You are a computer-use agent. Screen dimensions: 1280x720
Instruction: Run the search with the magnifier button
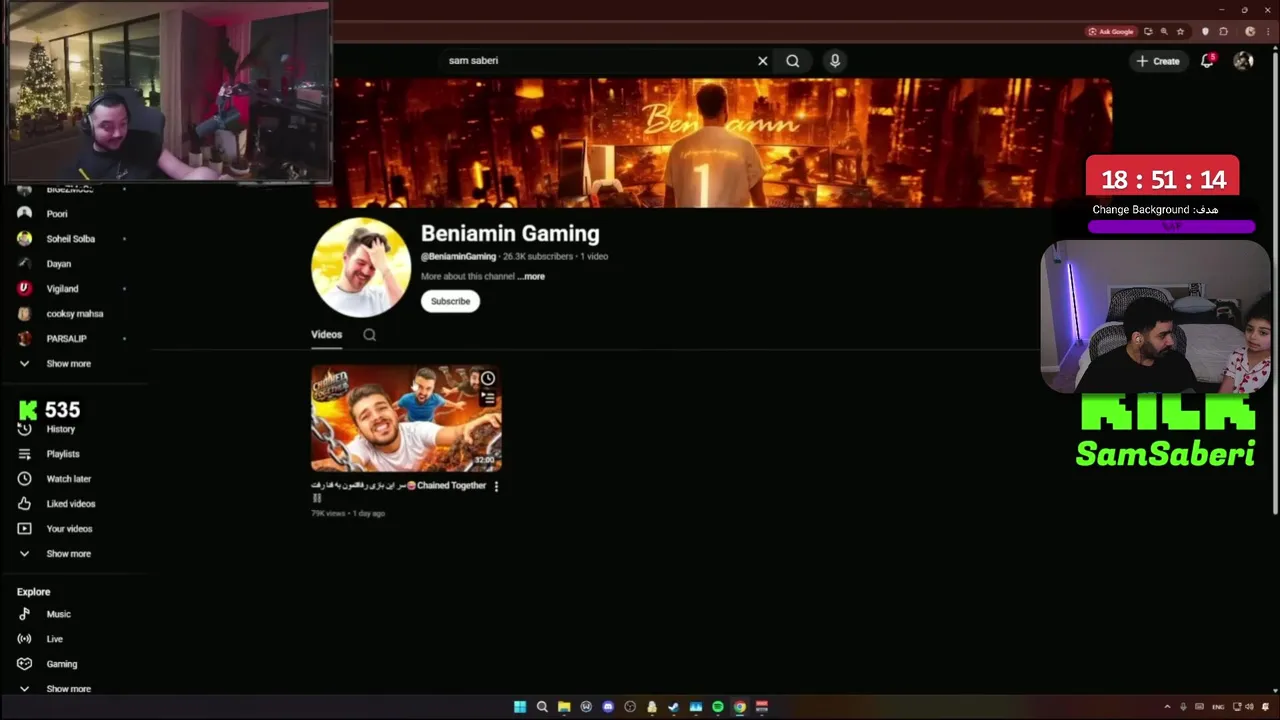tap(793, 61)
